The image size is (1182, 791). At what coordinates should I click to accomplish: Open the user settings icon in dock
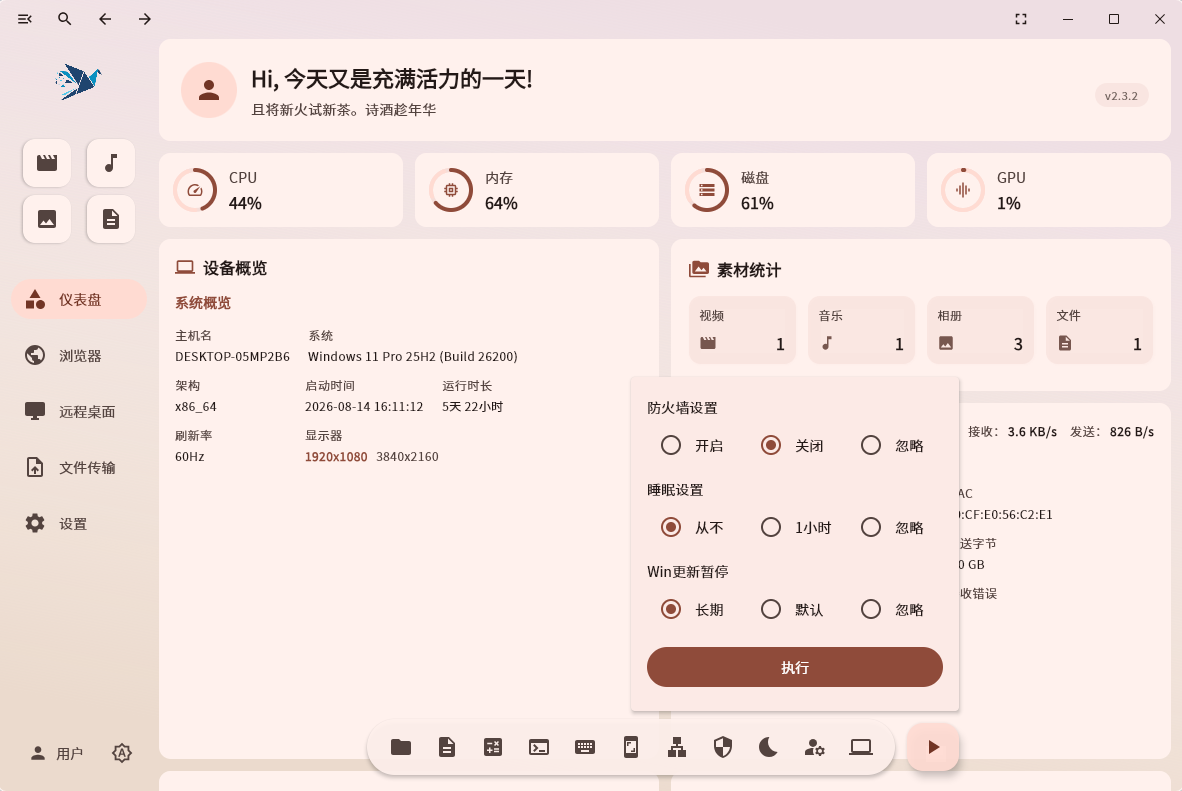click(x=814, y=747)
